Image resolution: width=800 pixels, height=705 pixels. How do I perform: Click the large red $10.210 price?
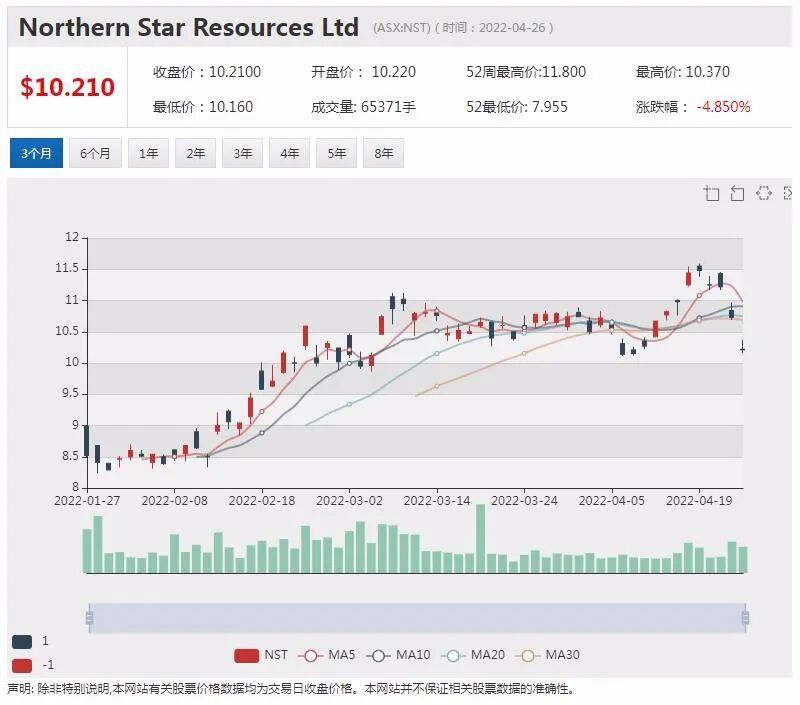click(67, 87)
